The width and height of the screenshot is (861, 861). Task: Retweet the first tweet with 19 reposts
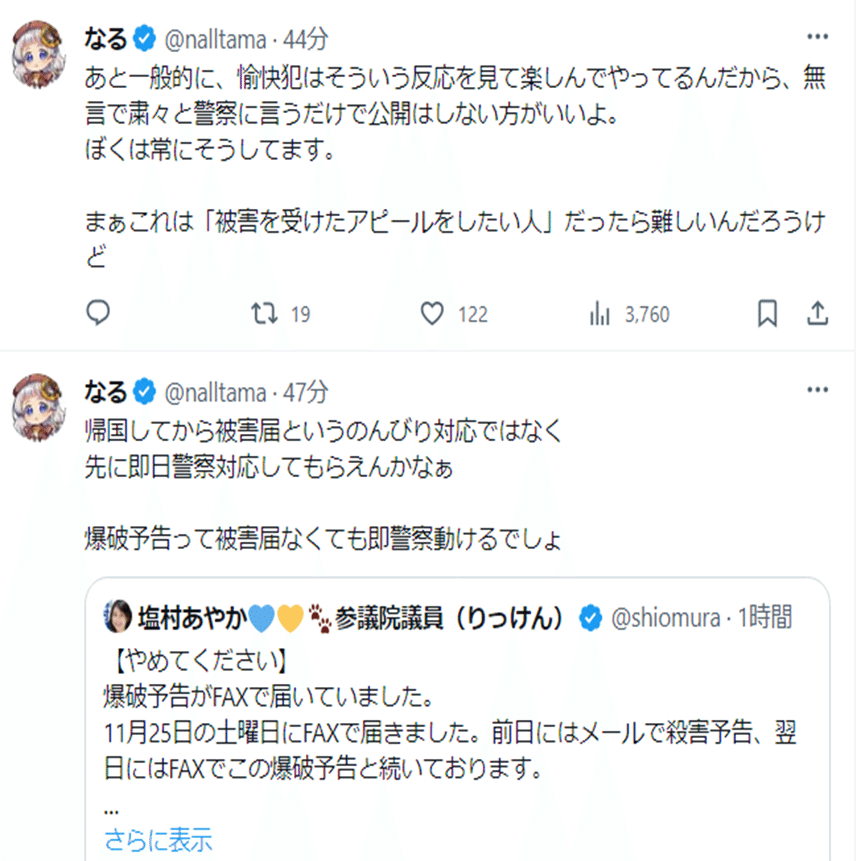pyautogui.click(x=263, y=314)
